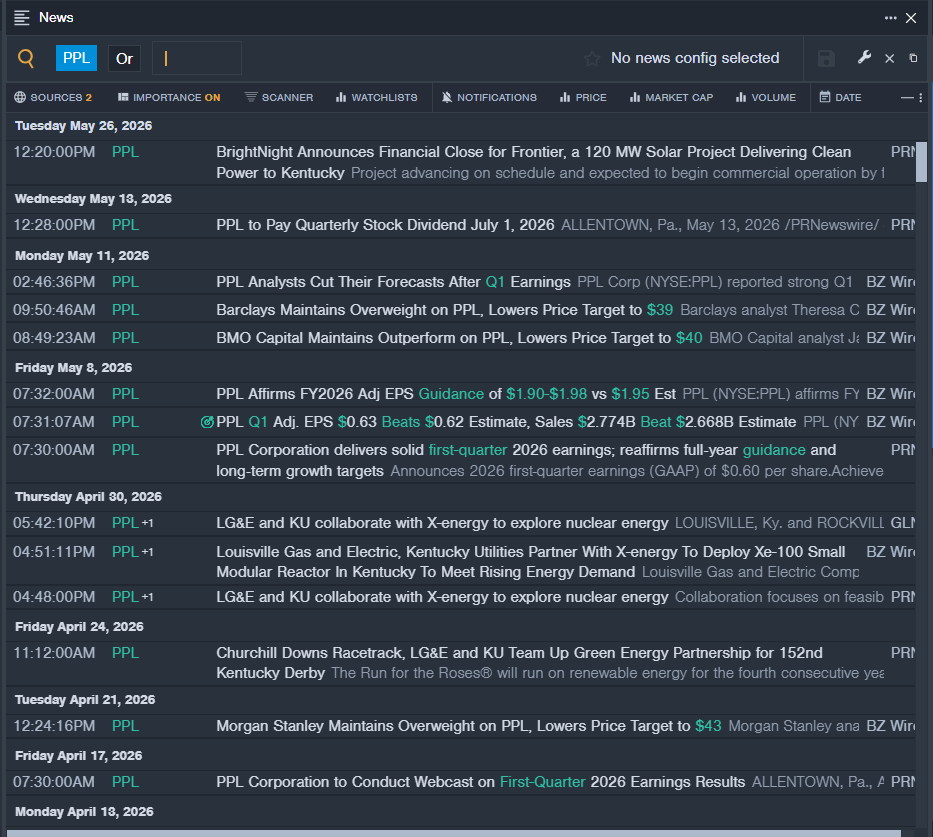The height and width of the screenshot is (837, 933).
Task: Open the wrench settings icon
Action: coord(864,57)
